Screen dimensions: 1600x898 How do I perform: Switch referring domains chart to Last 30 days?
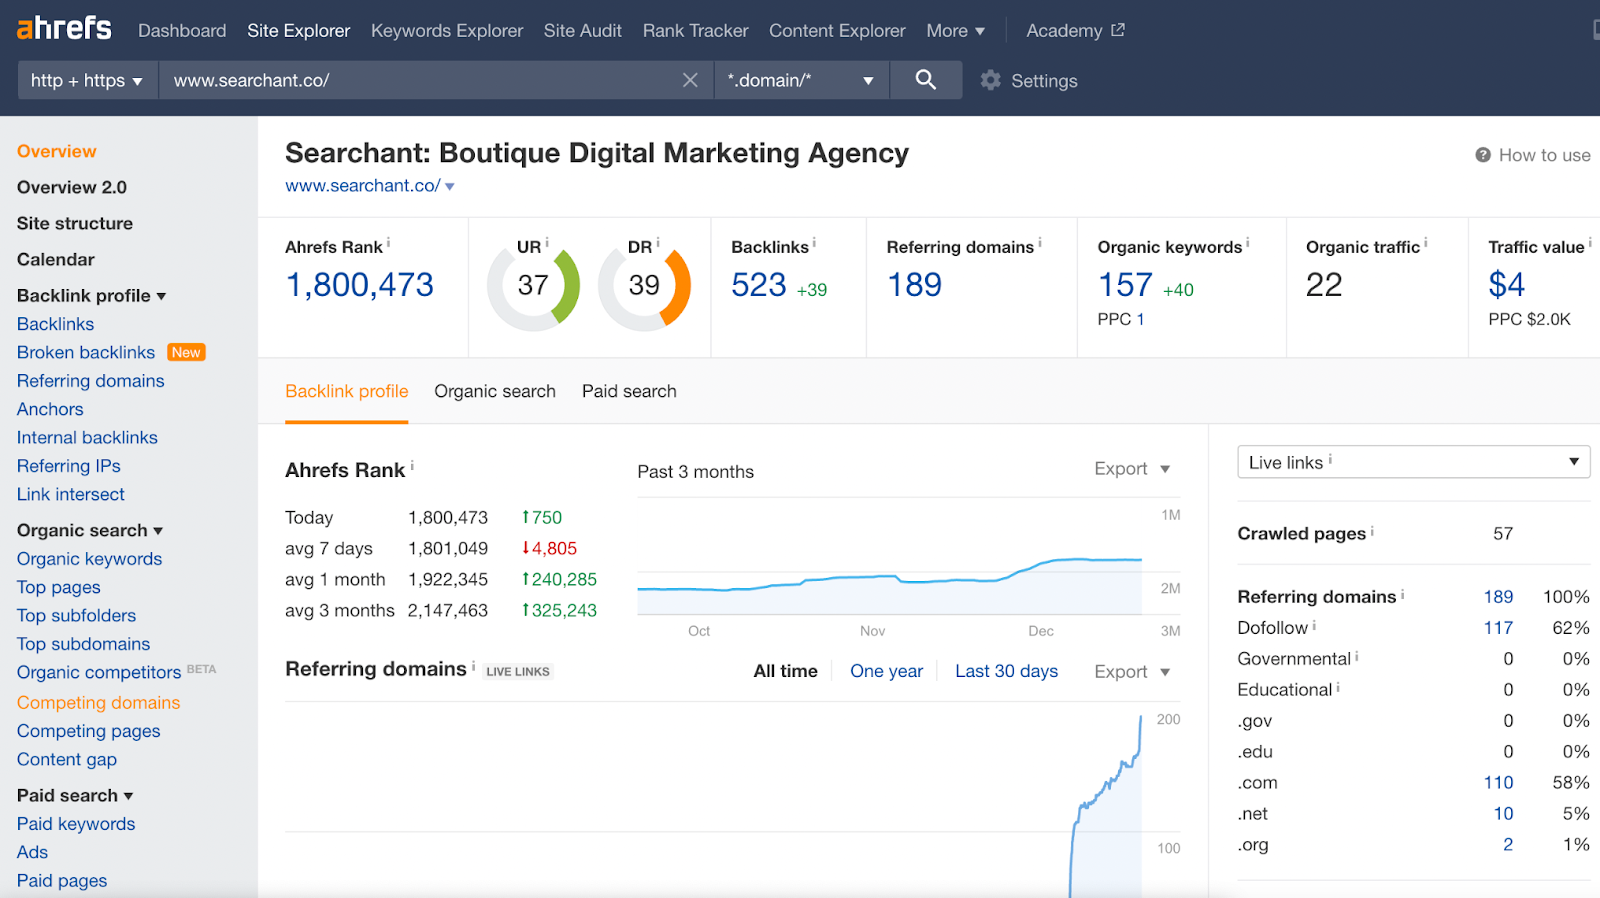[1006, 671]
